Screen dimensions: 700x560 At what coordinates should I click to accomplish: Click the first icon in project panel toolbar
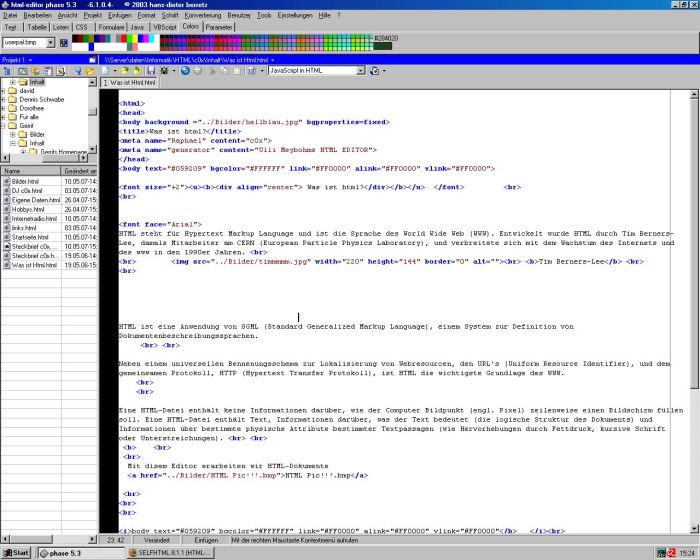pos(7,72)
